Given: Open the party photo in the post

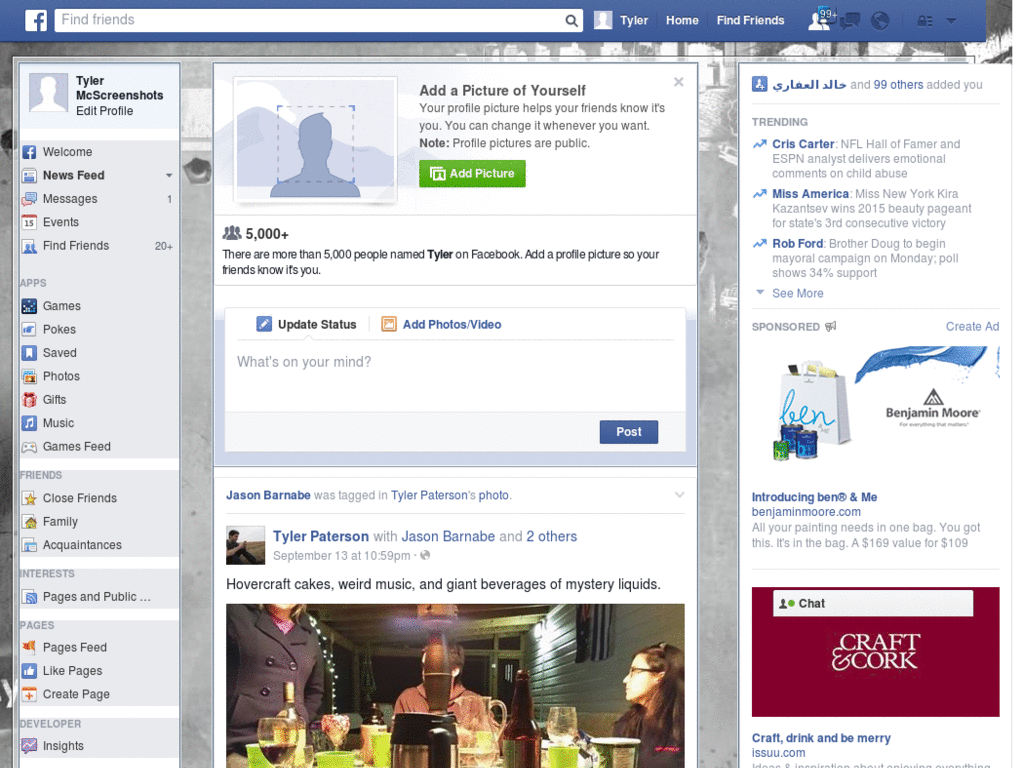Looking at the screenshot, I should [455, 686].
